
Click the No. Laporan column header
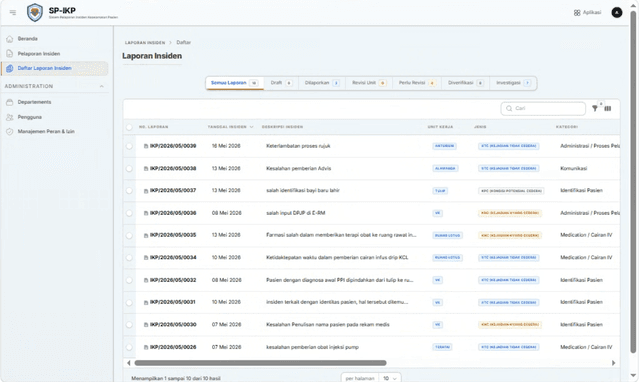click(153, 127)
